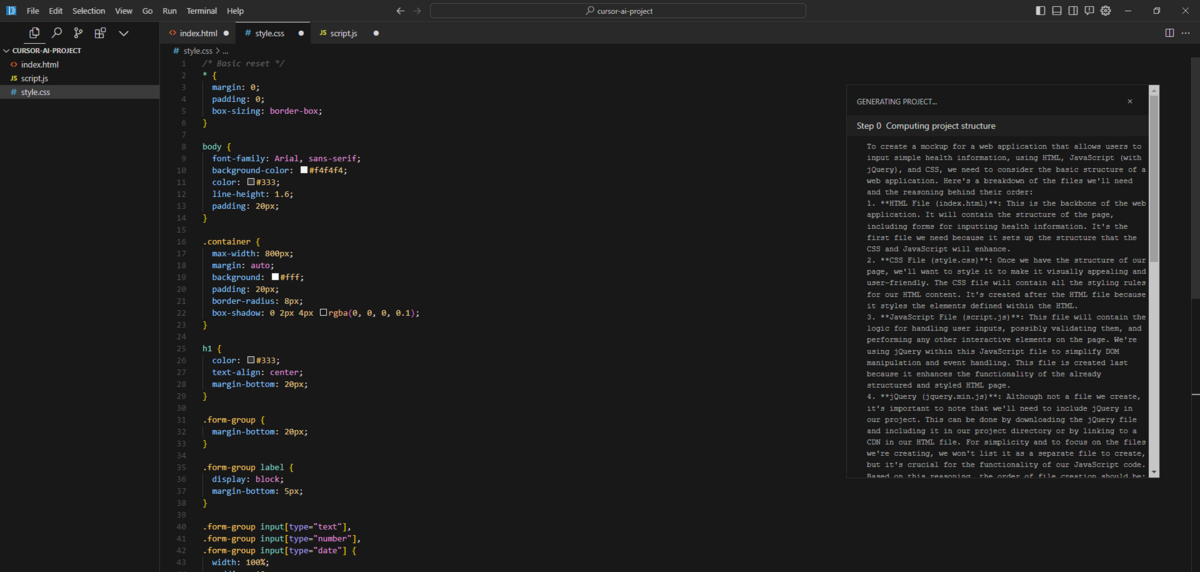Click index.html file icon in explorer
The height and width of the screenshot is (572, 1200).
13,64
